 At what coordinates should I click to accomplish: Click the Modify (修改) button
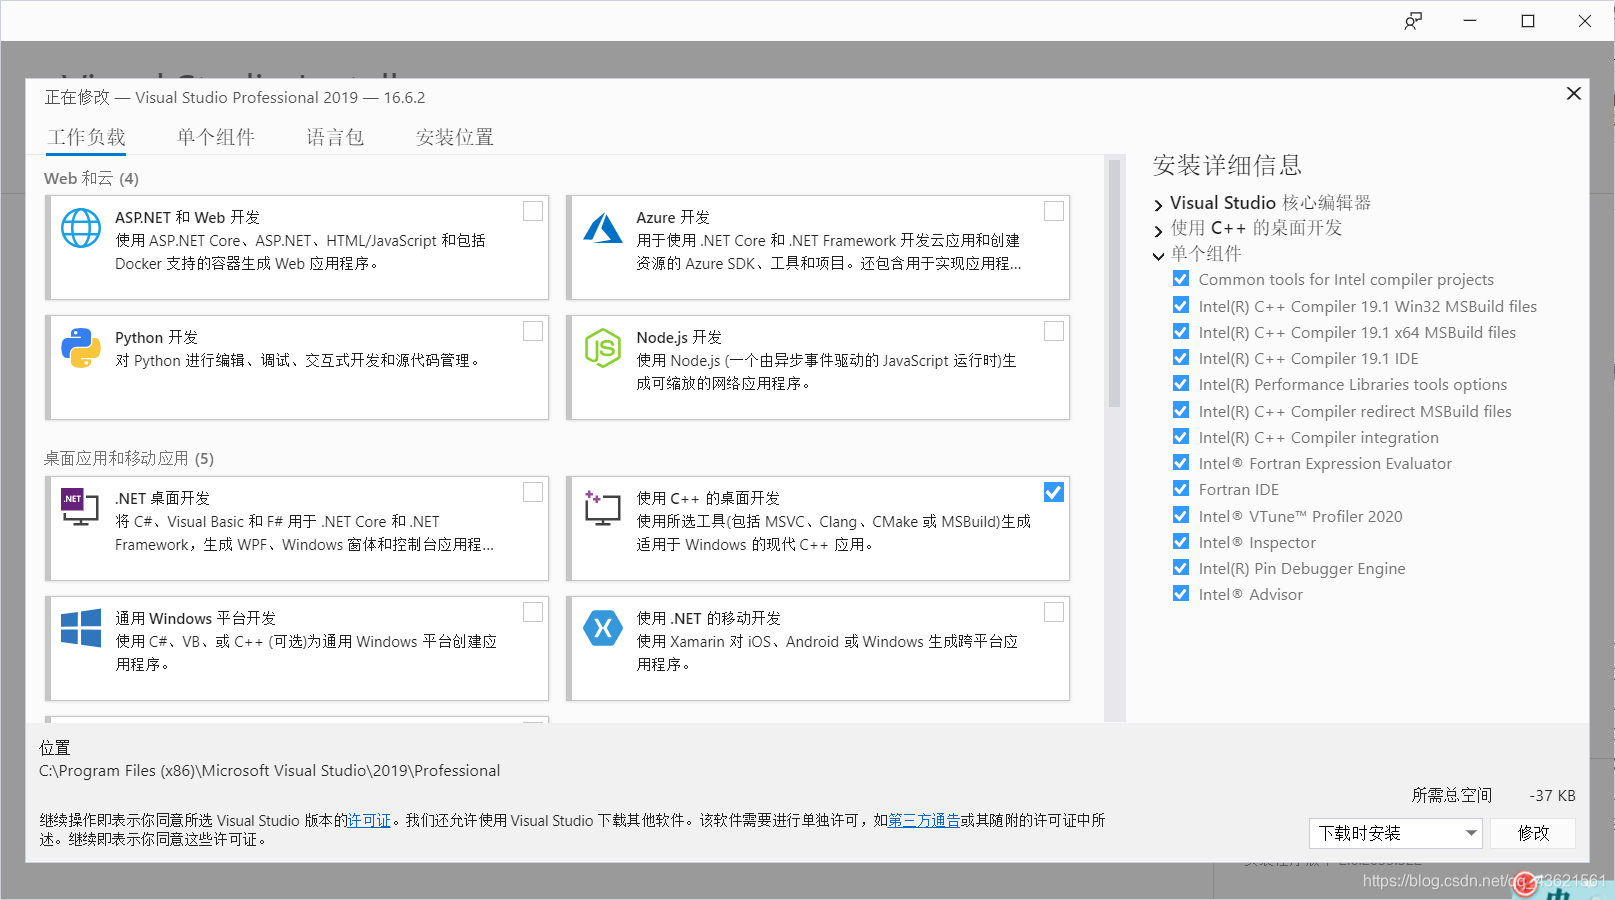point(1533,833)
